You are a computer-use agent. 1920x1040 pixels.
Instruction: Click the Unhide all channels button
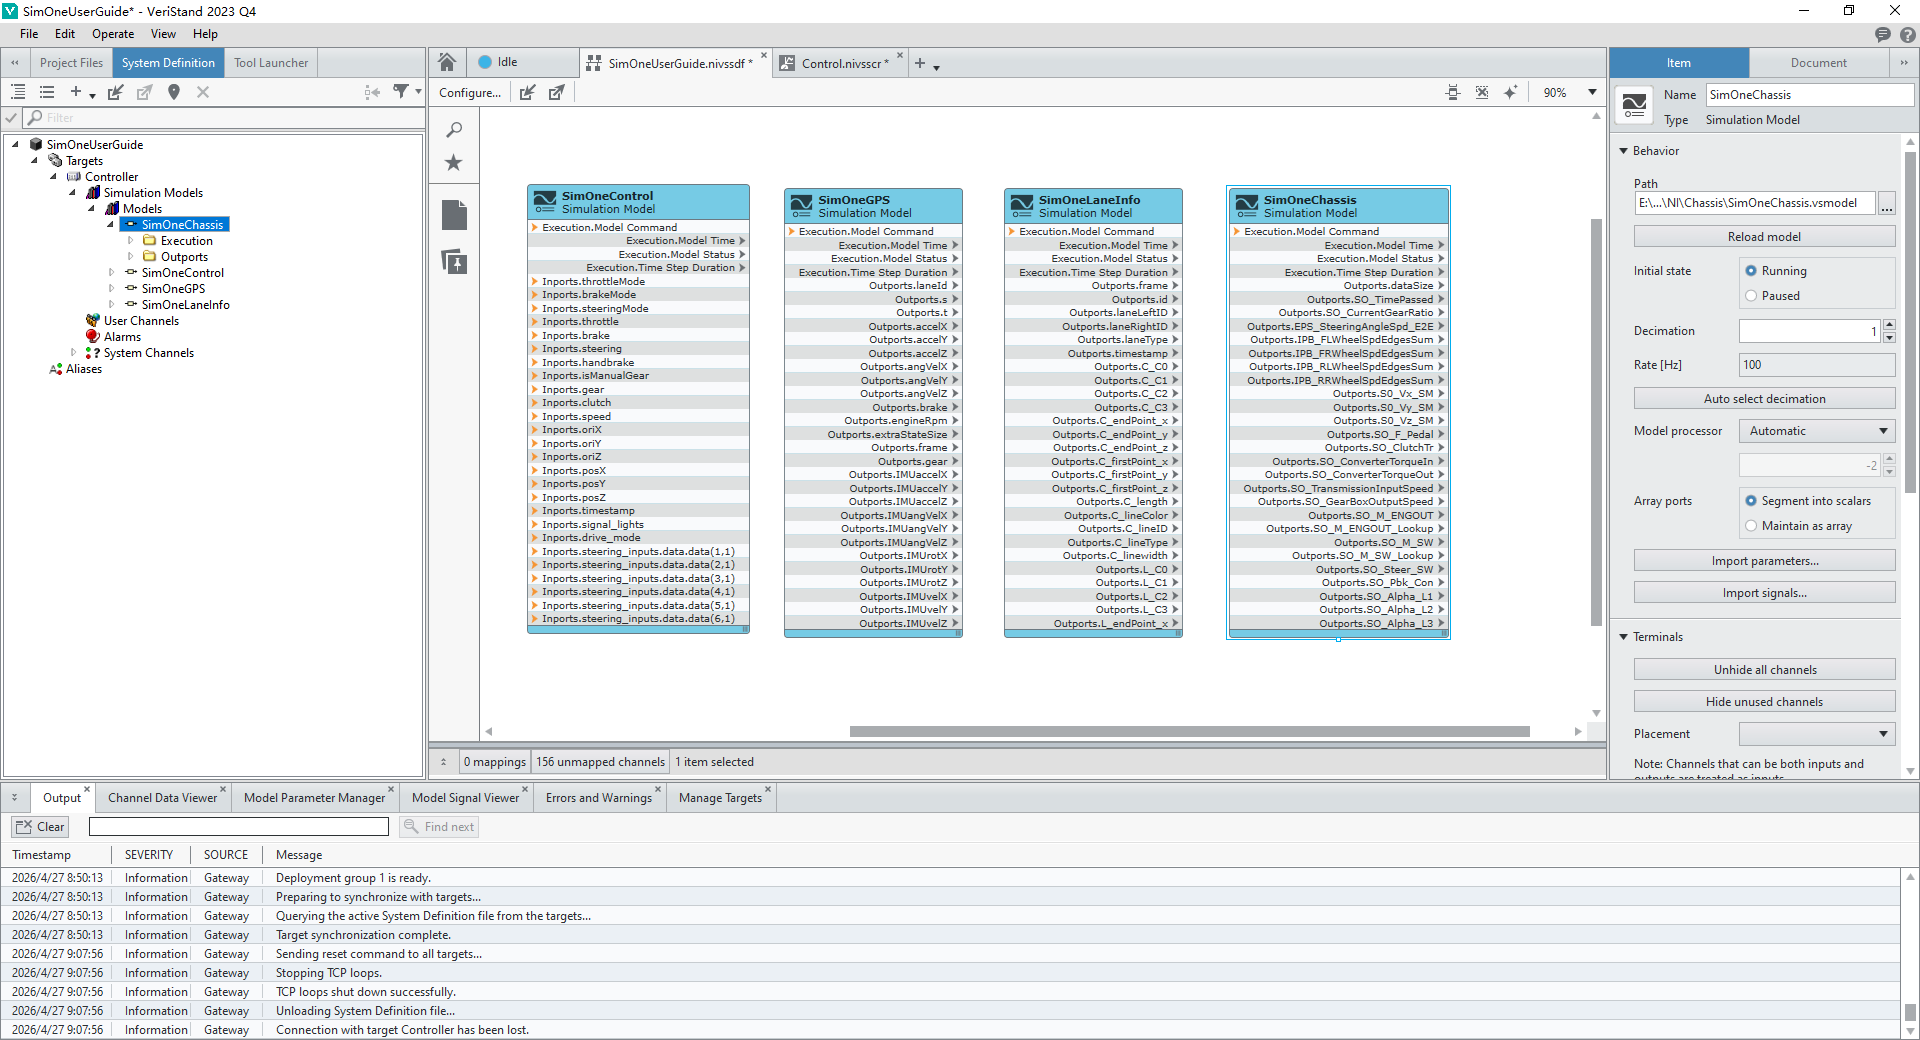click(1764, 670)
